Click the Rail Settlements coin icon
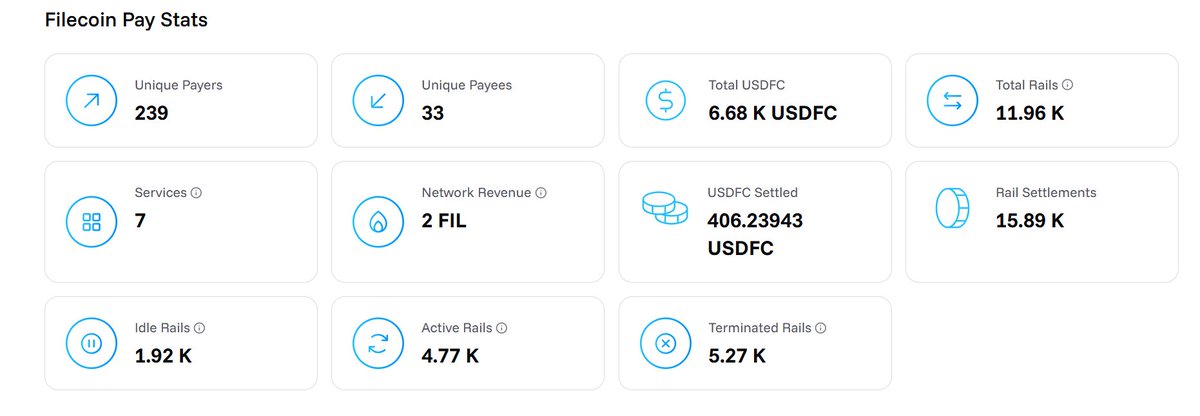Screen dimensions: 1200x416 (x=952, y=208)
